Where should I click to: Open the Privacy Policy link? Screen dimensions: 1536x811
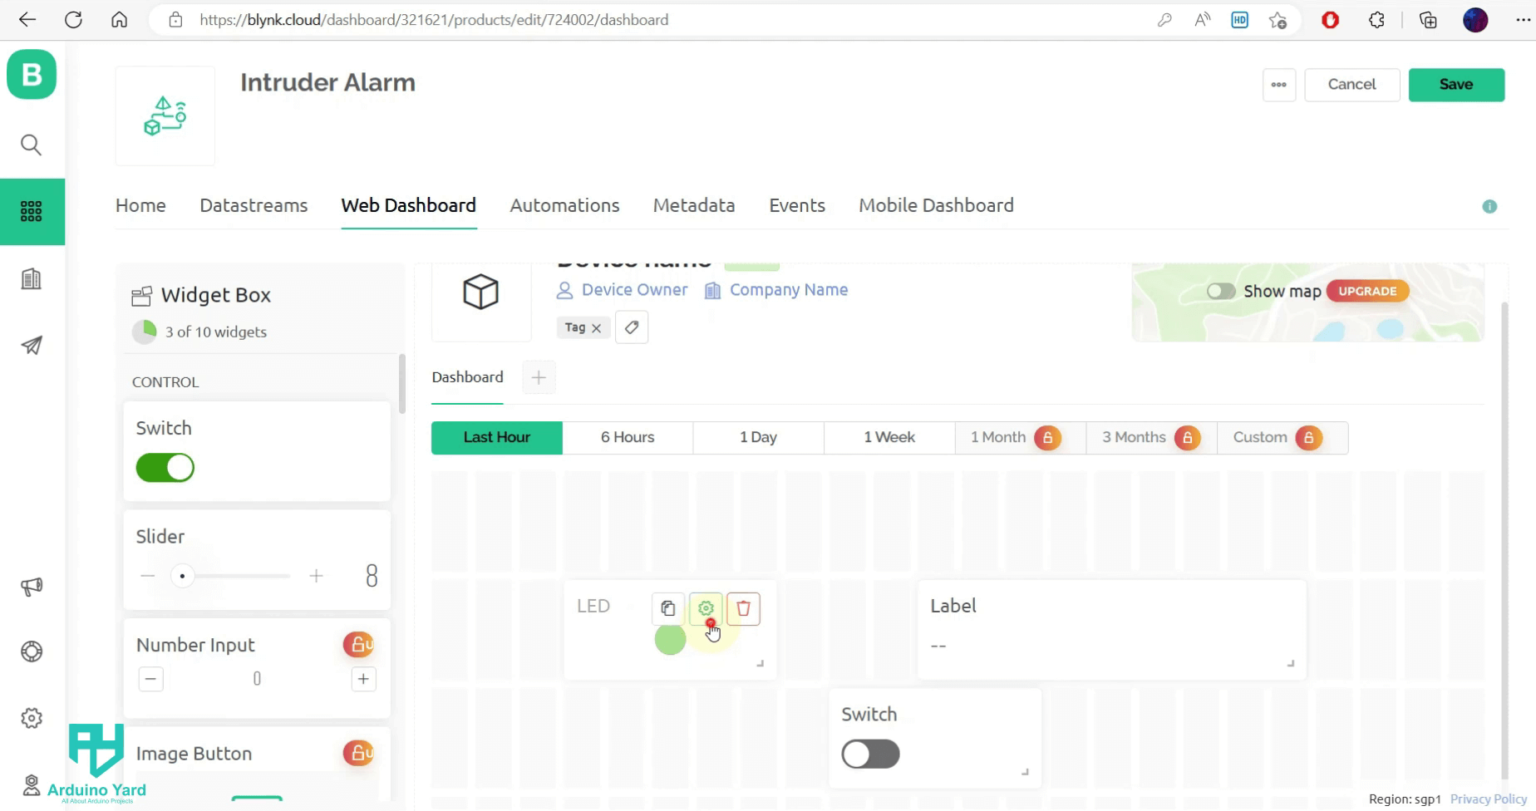click(1488, 799)
